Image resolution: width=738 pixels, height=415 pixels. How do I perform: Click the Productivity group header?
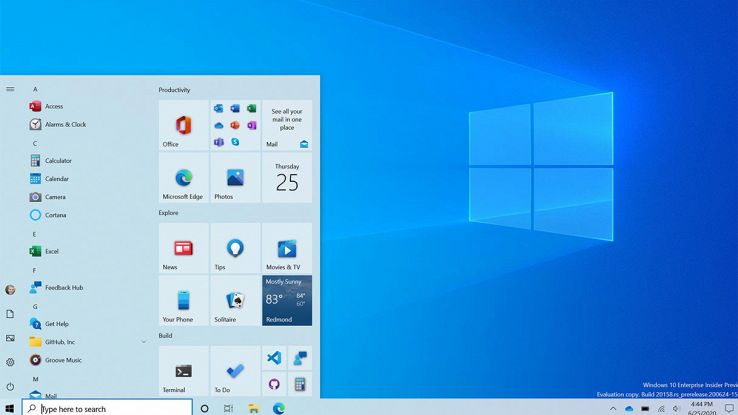point(174,90)
